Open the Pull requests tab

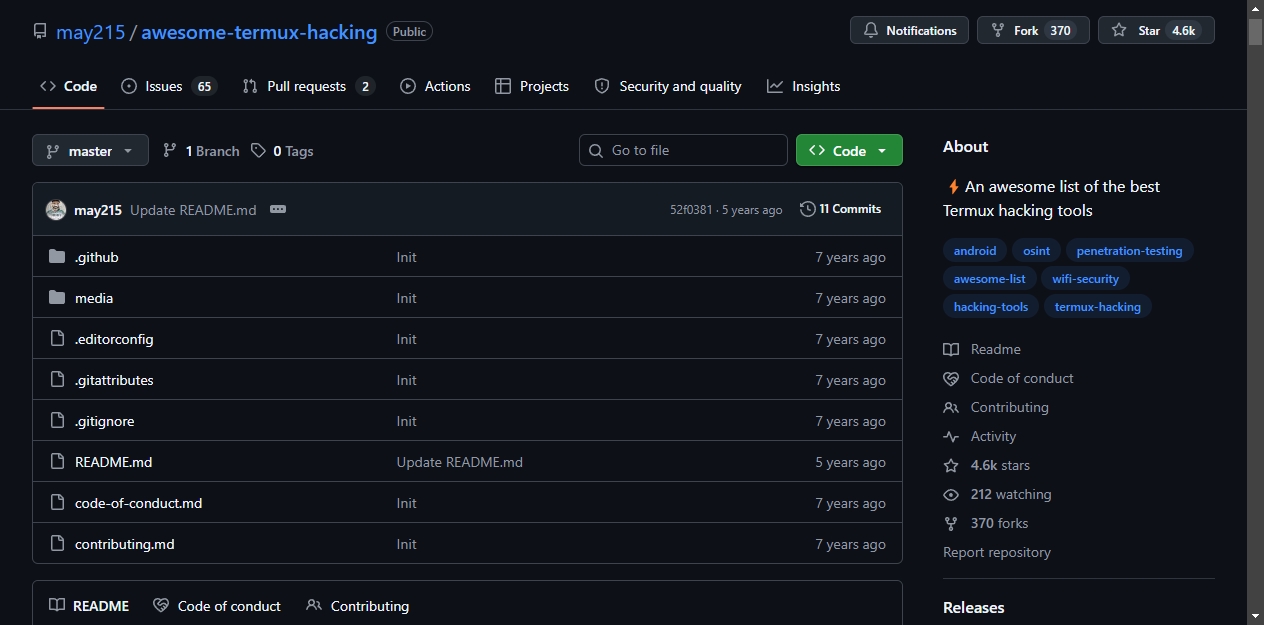308,87
